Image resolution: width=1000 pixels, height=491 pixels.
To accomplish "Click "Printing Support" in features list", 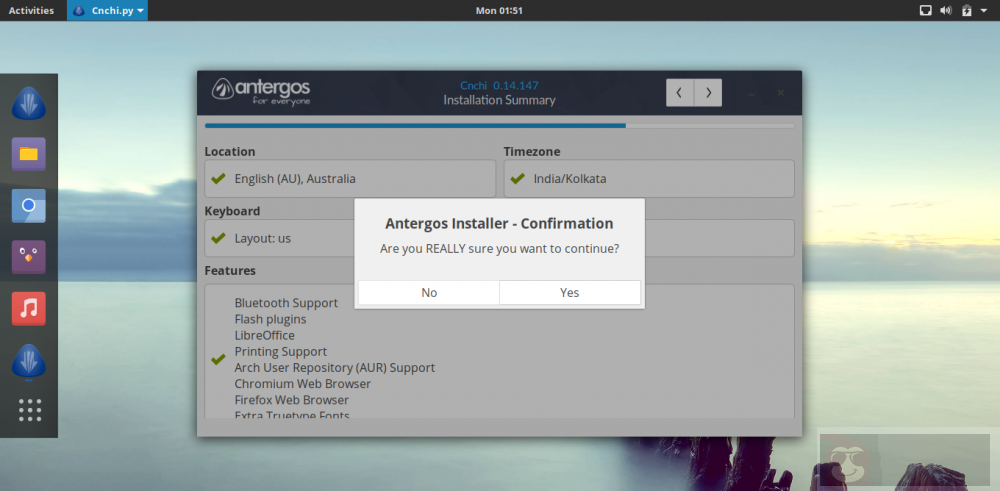I will click(x=281, y=351).
